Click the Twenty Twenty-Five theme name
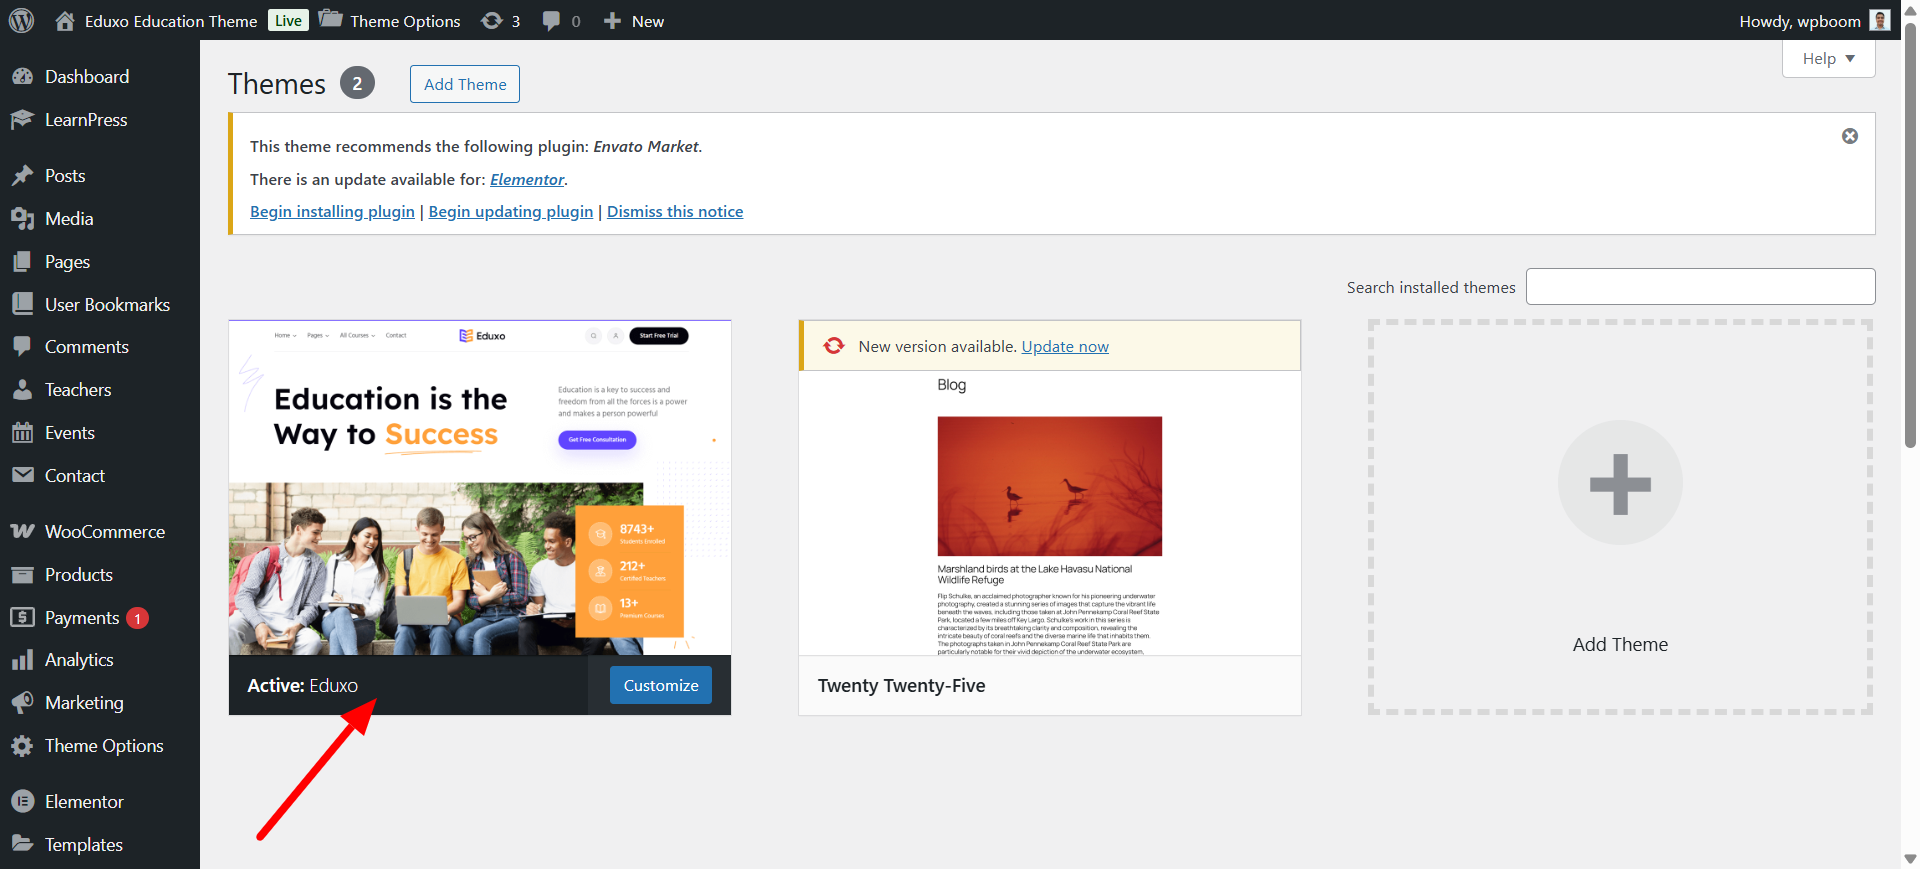 point(901,686)
